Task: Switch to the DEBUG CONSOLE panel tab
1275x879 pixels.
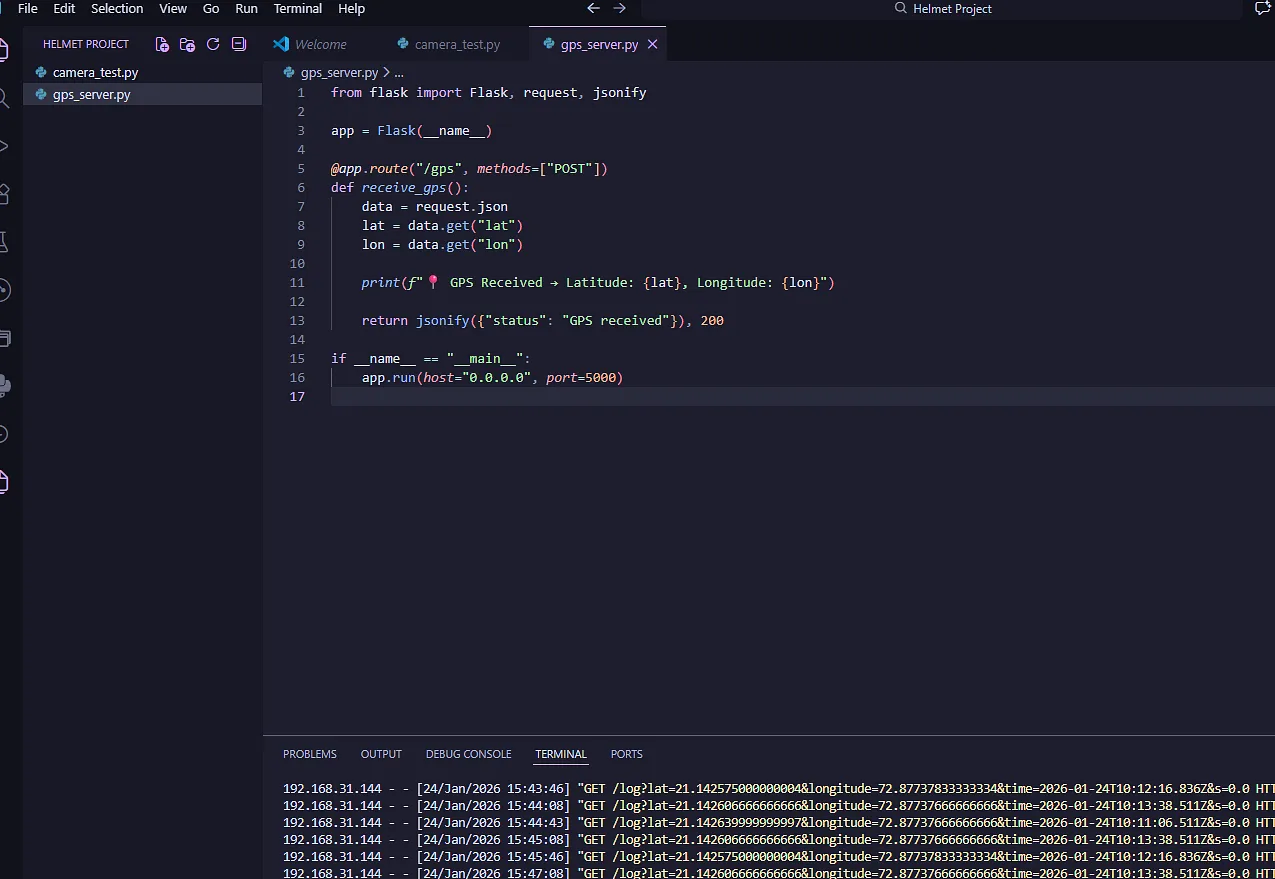Action: click(x=468, y=754)
